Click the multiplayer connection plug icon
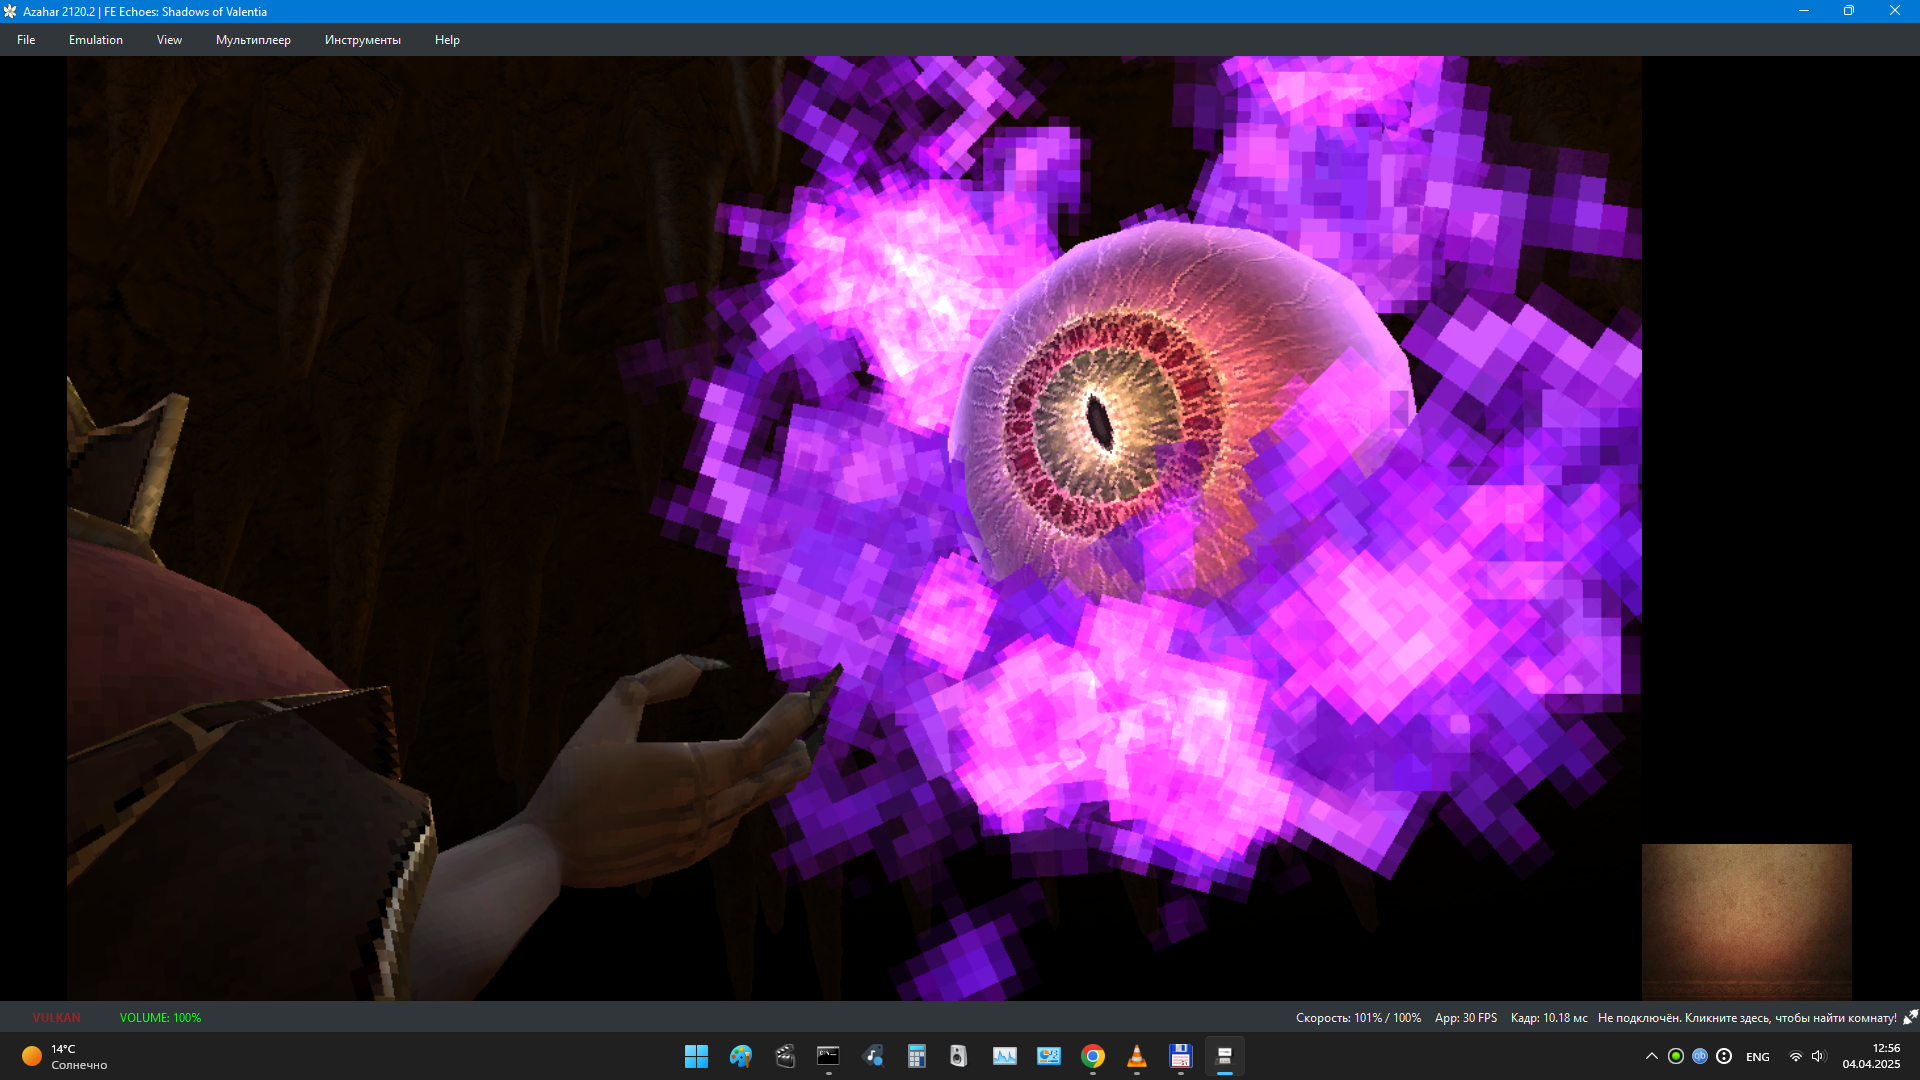 tap(1910, 1017)
